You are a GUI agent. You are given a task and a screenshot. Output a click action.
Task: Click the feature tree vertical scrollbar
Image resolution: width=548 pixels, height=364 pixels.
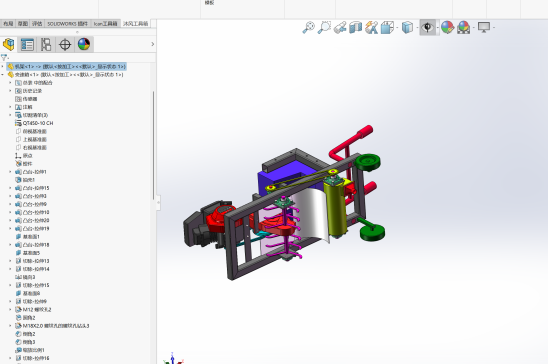click(153, 145)
